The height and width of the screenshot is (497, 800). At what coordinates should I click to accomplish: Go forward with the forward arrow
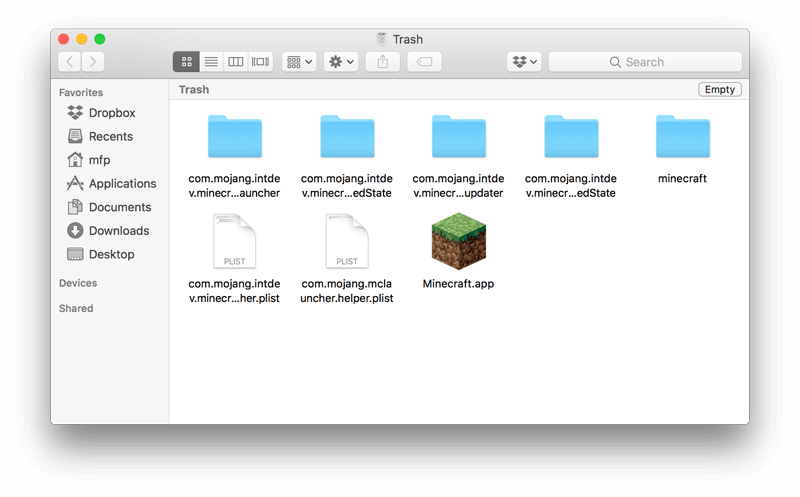93,62
